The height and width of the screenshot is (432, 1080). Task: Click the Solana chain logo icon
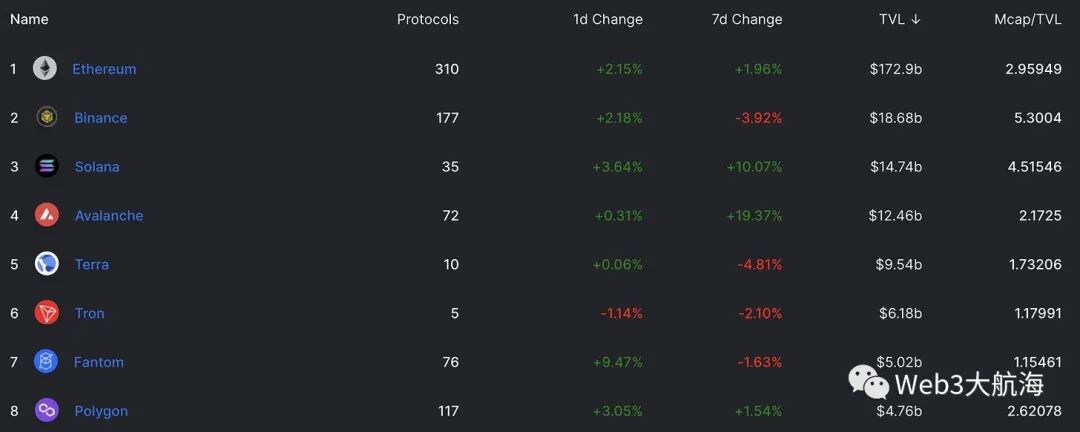pyautogui.click(x=47, y=166)
